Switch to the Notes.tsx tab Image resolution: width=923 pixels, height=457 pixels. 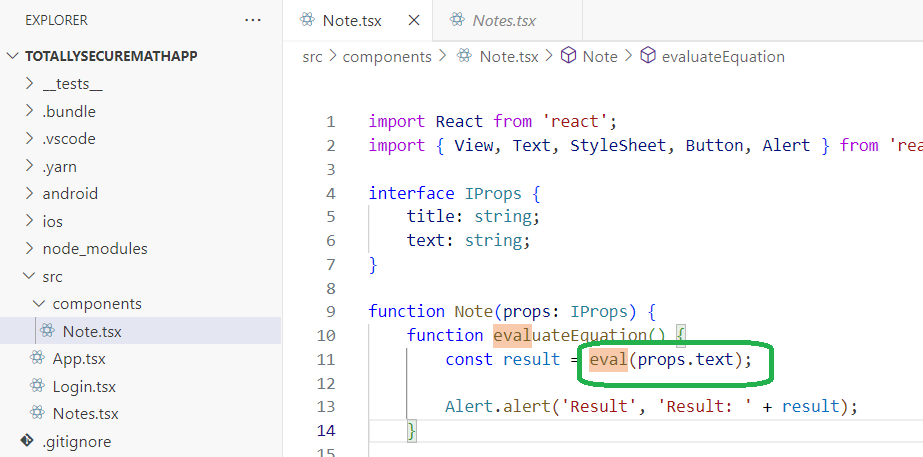tap(504, 20)
